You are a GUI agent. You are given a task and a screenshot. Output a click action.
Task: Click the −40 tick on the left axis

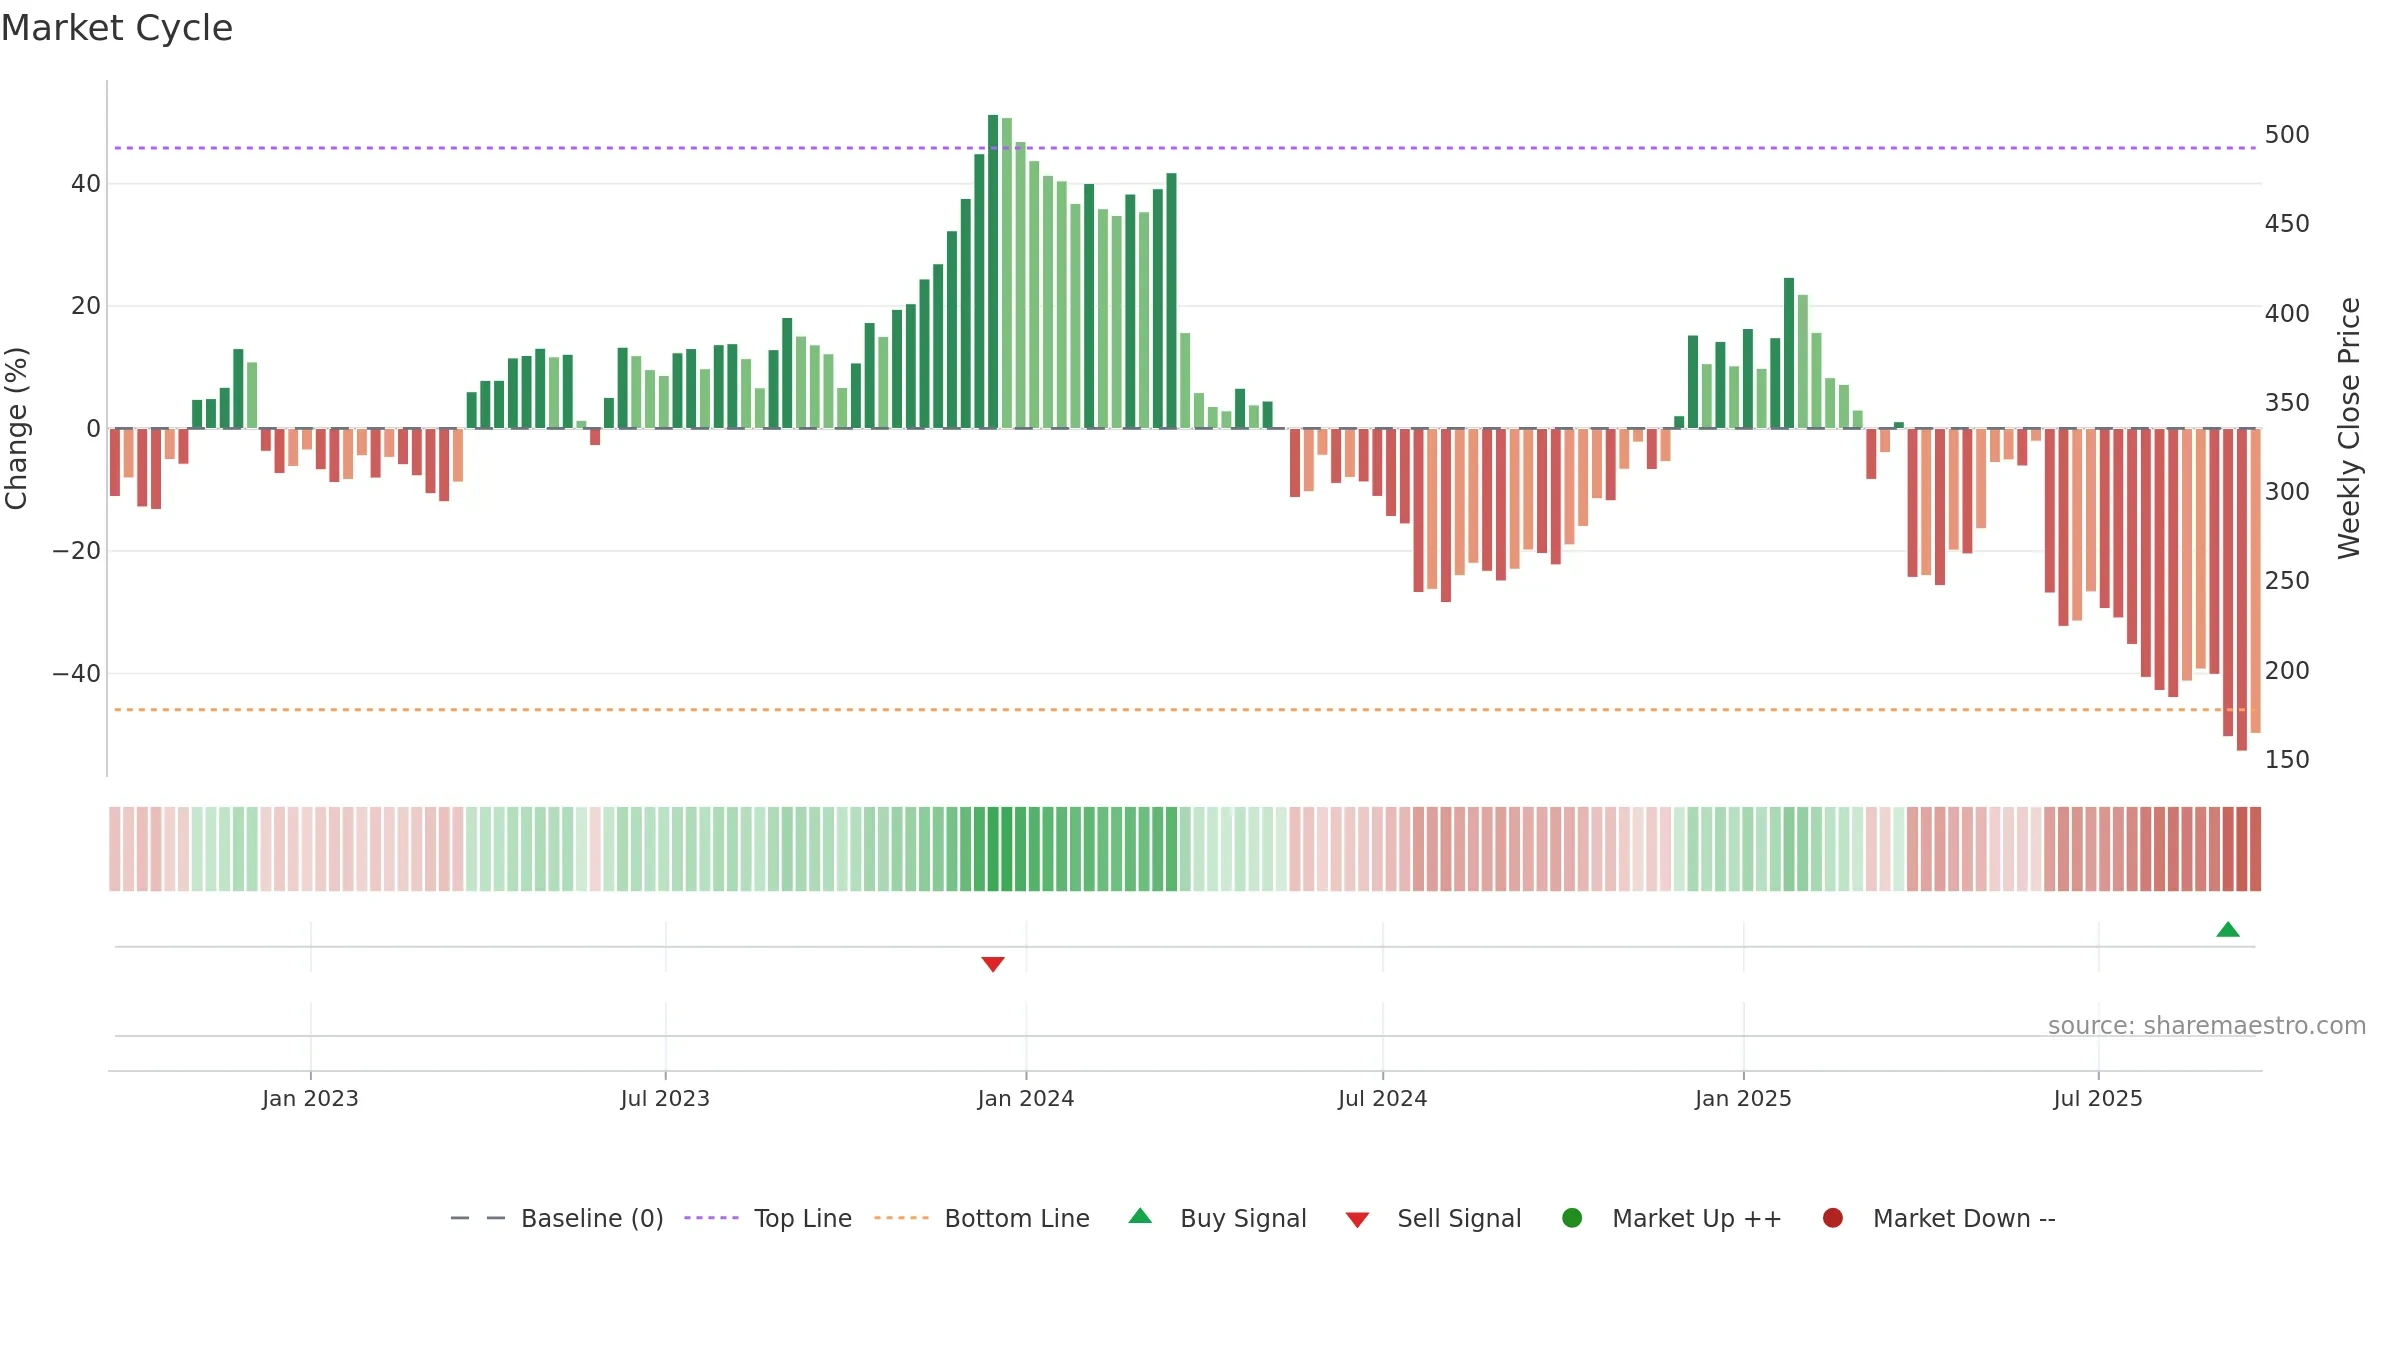(77, 674)
